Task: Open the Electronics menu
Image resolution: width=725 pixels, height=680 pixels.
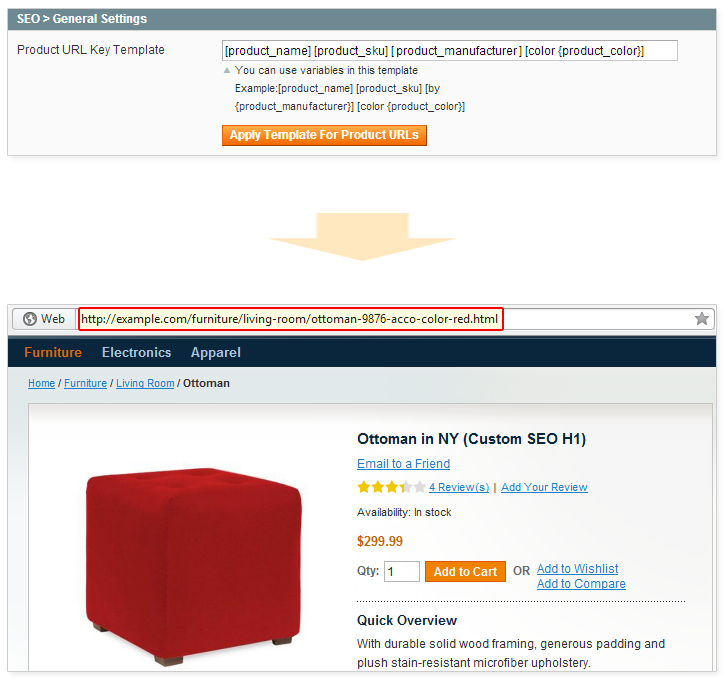Action: (x=136, y=352)
